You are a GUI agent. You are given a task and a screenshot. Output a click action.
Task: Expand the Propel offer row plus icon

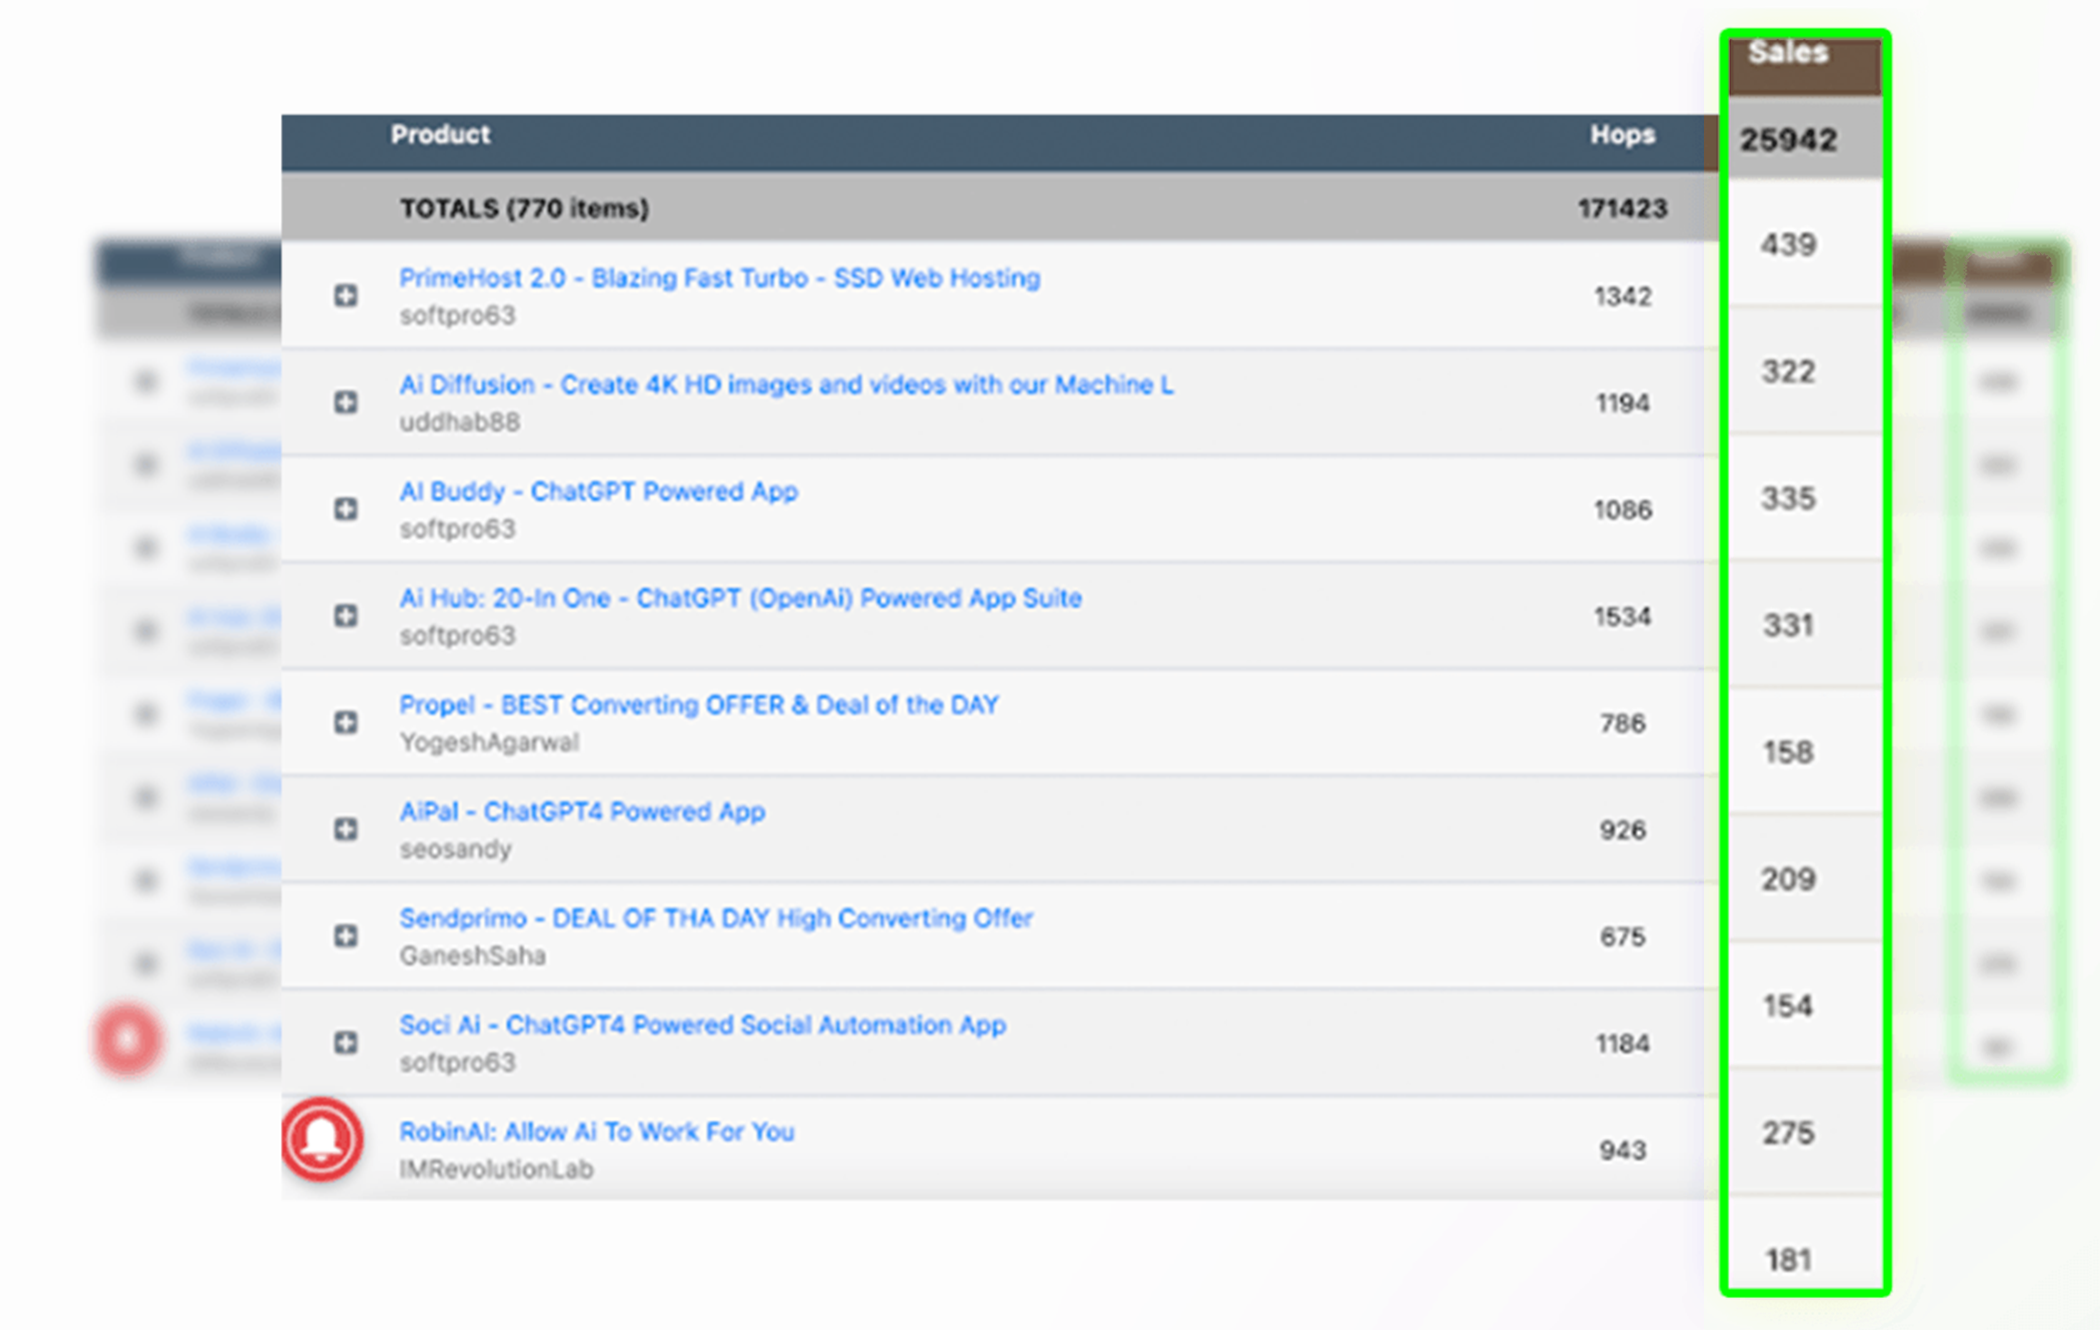pyautogui.click(x=345, y=722)
